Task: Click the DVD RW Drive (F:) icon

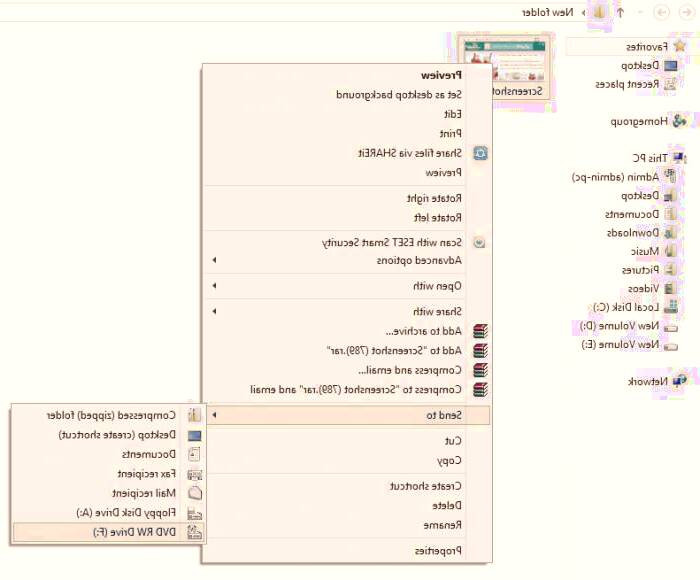Action: [x=195, y=532]
